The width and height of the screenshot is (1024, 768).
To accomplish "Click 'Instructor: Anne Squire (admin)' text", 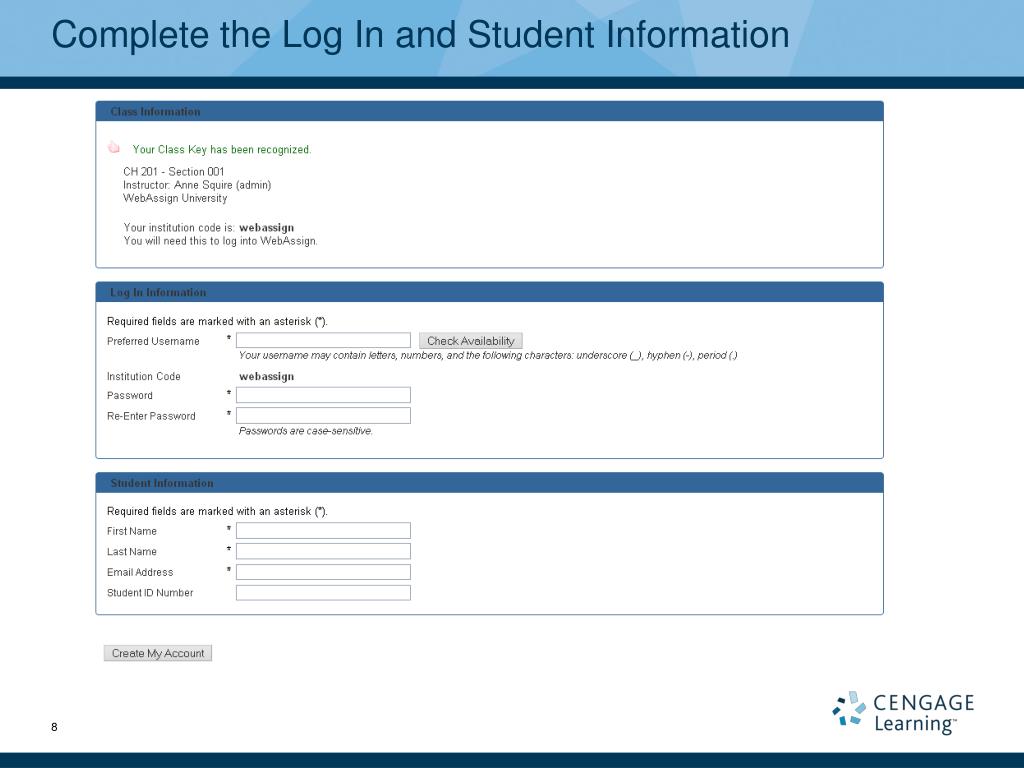I will 197,185.
